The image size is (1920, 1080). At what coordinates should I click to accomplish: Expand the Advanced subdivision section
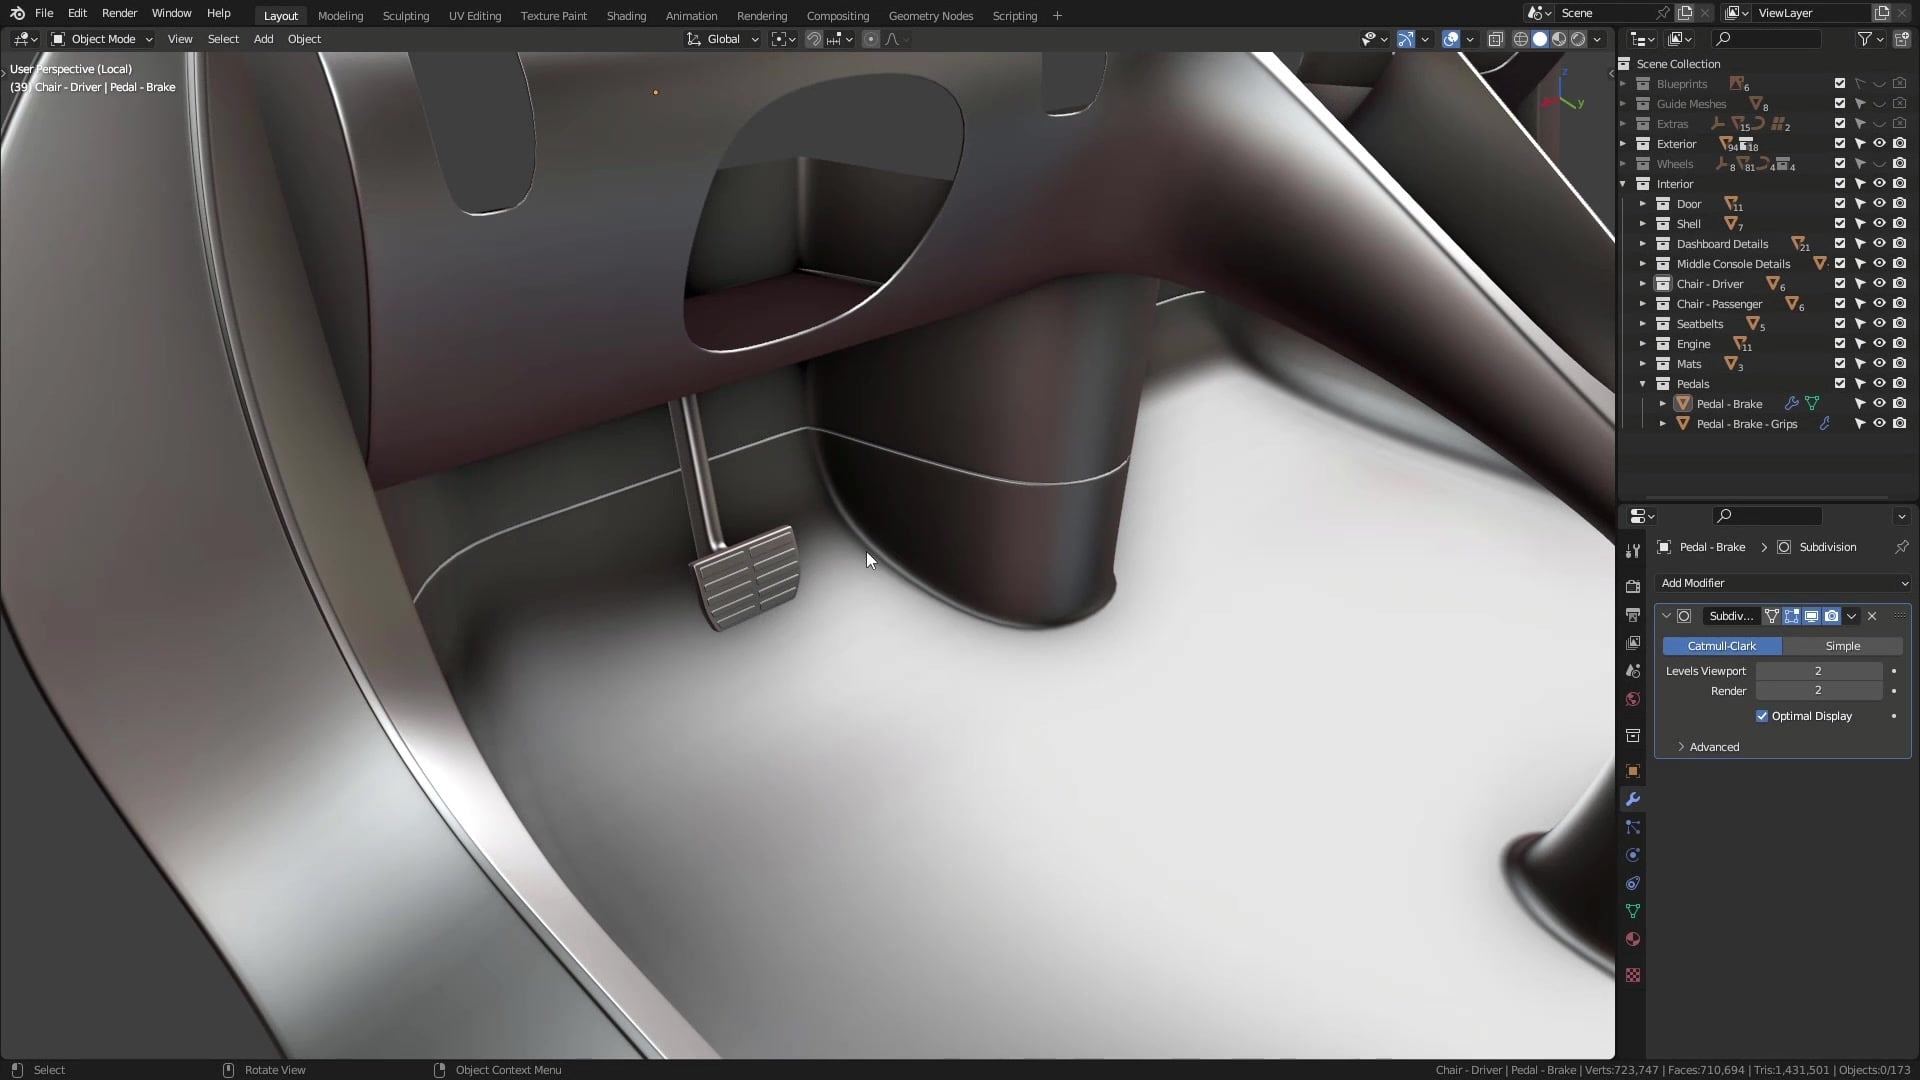pos(1713,747)
